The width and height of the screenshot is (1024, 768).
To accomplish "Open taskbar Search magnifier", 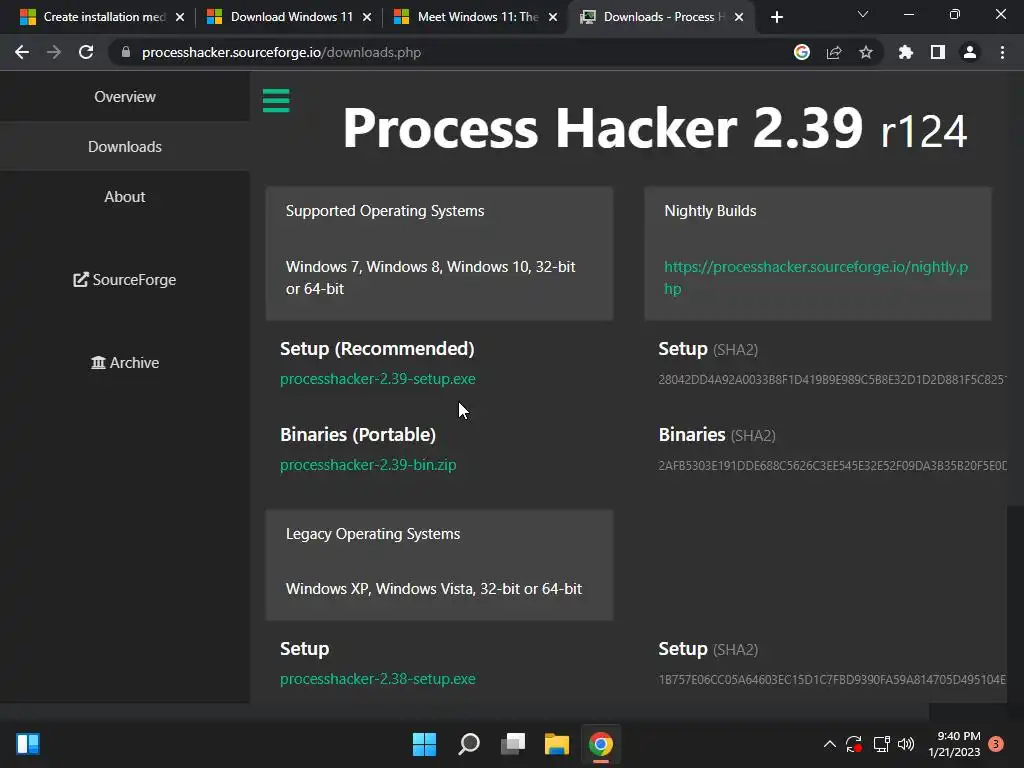I will pos(469,744).
